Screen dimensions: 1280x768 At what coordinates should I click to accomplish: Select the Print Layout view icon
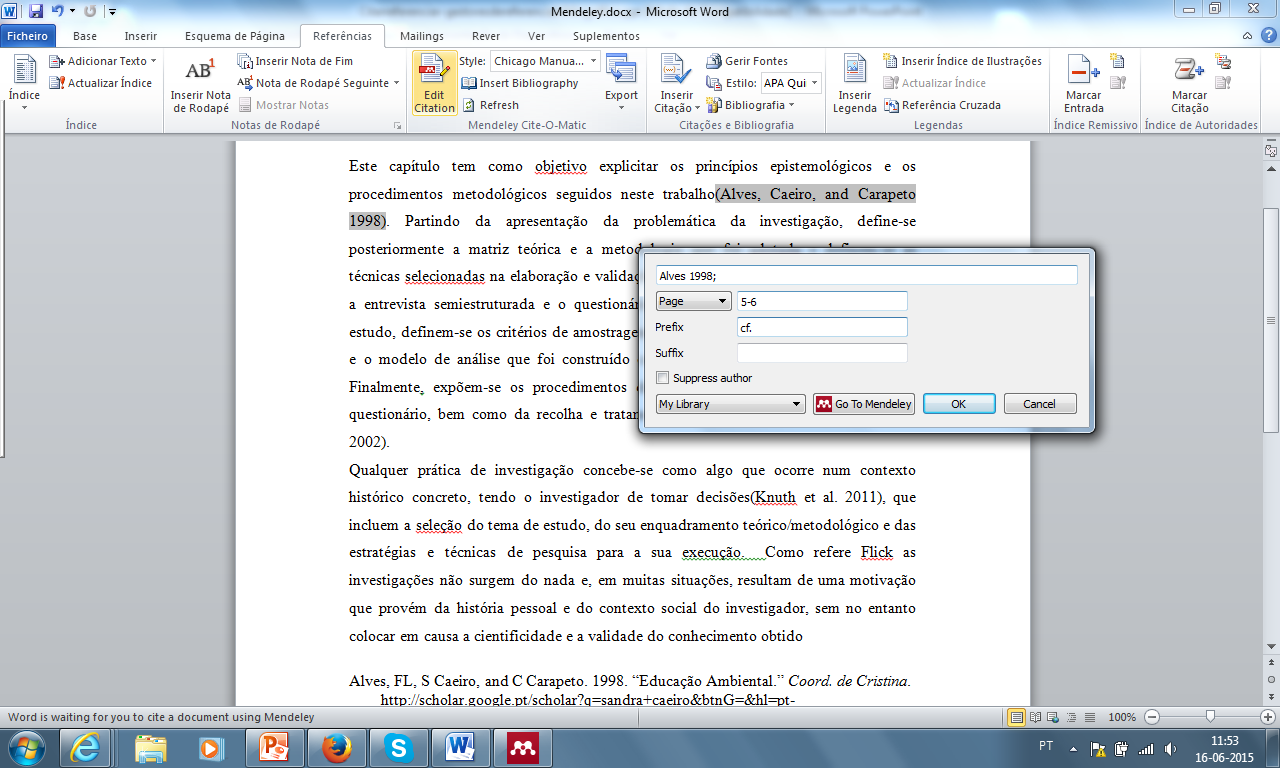pos(1017,717)
